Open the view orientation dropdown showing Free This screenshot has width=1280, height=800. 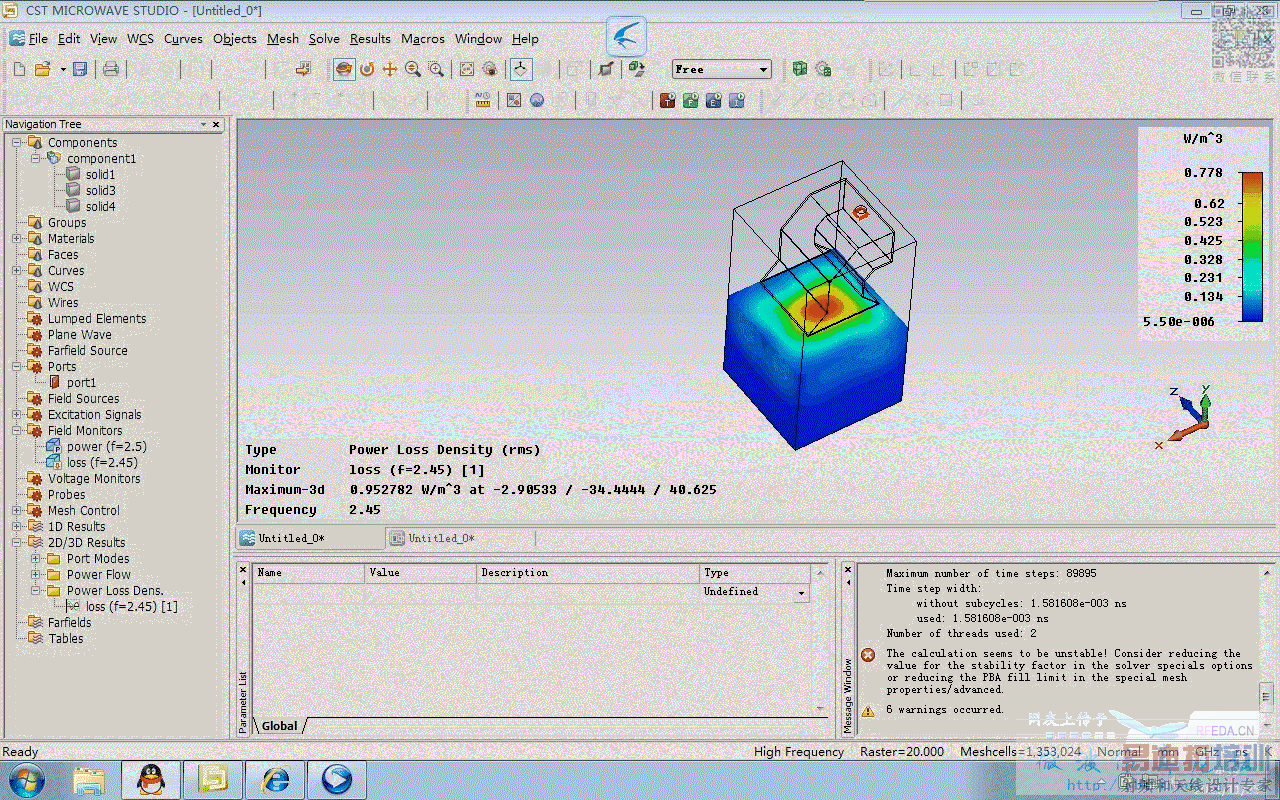pyautogui.click(x=721, y=69)
